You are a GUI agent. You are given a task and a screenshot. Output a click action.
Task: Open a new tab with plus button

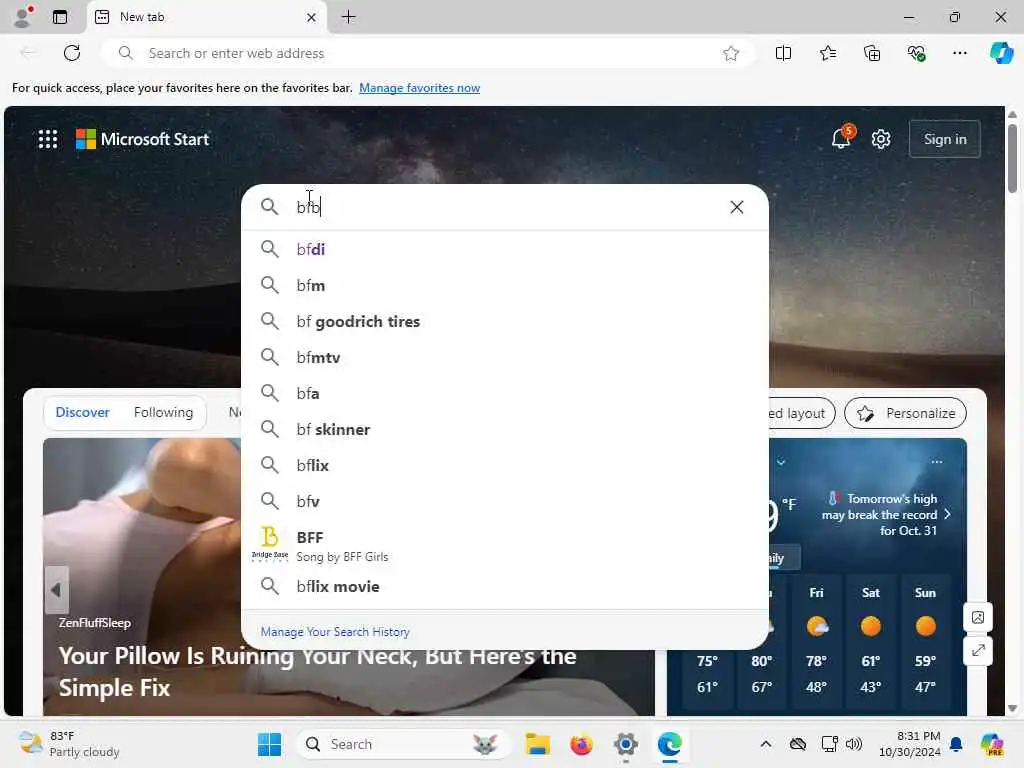point(349,17)
